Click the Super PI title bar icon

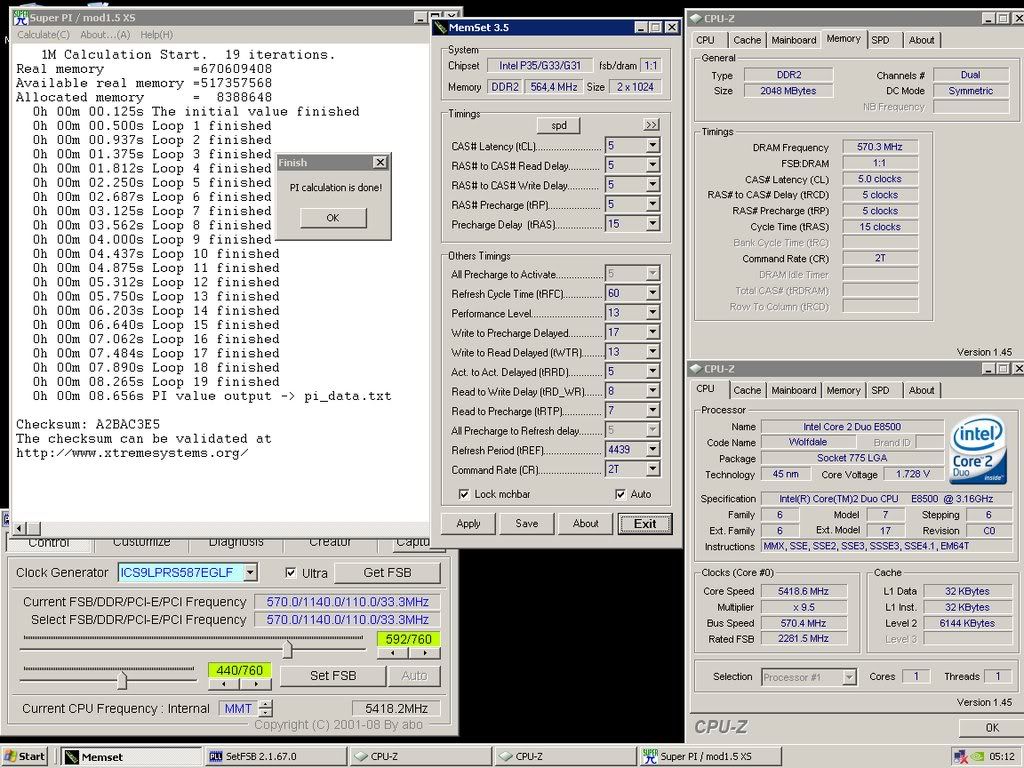point(21,18)
